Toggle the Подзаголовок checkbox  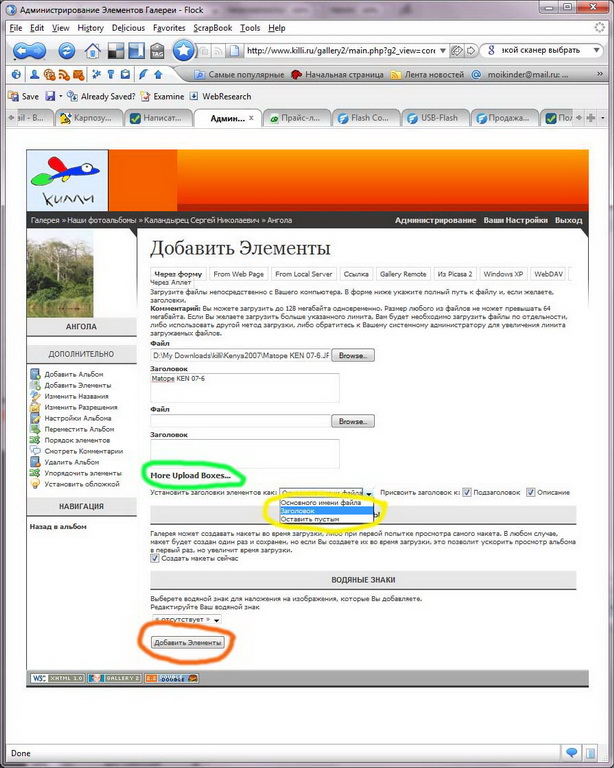pos(467,492)
